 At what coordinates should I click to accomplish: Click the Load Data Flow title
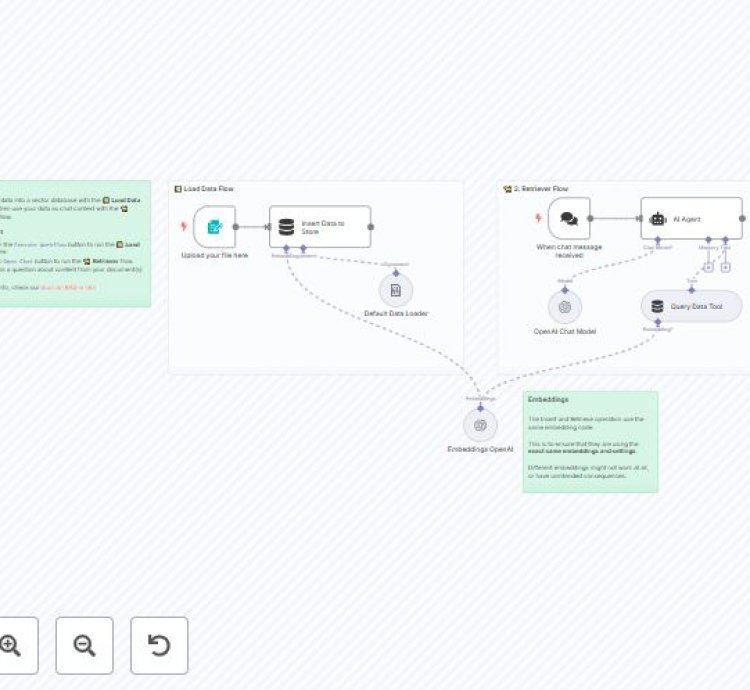coord(208,188)
